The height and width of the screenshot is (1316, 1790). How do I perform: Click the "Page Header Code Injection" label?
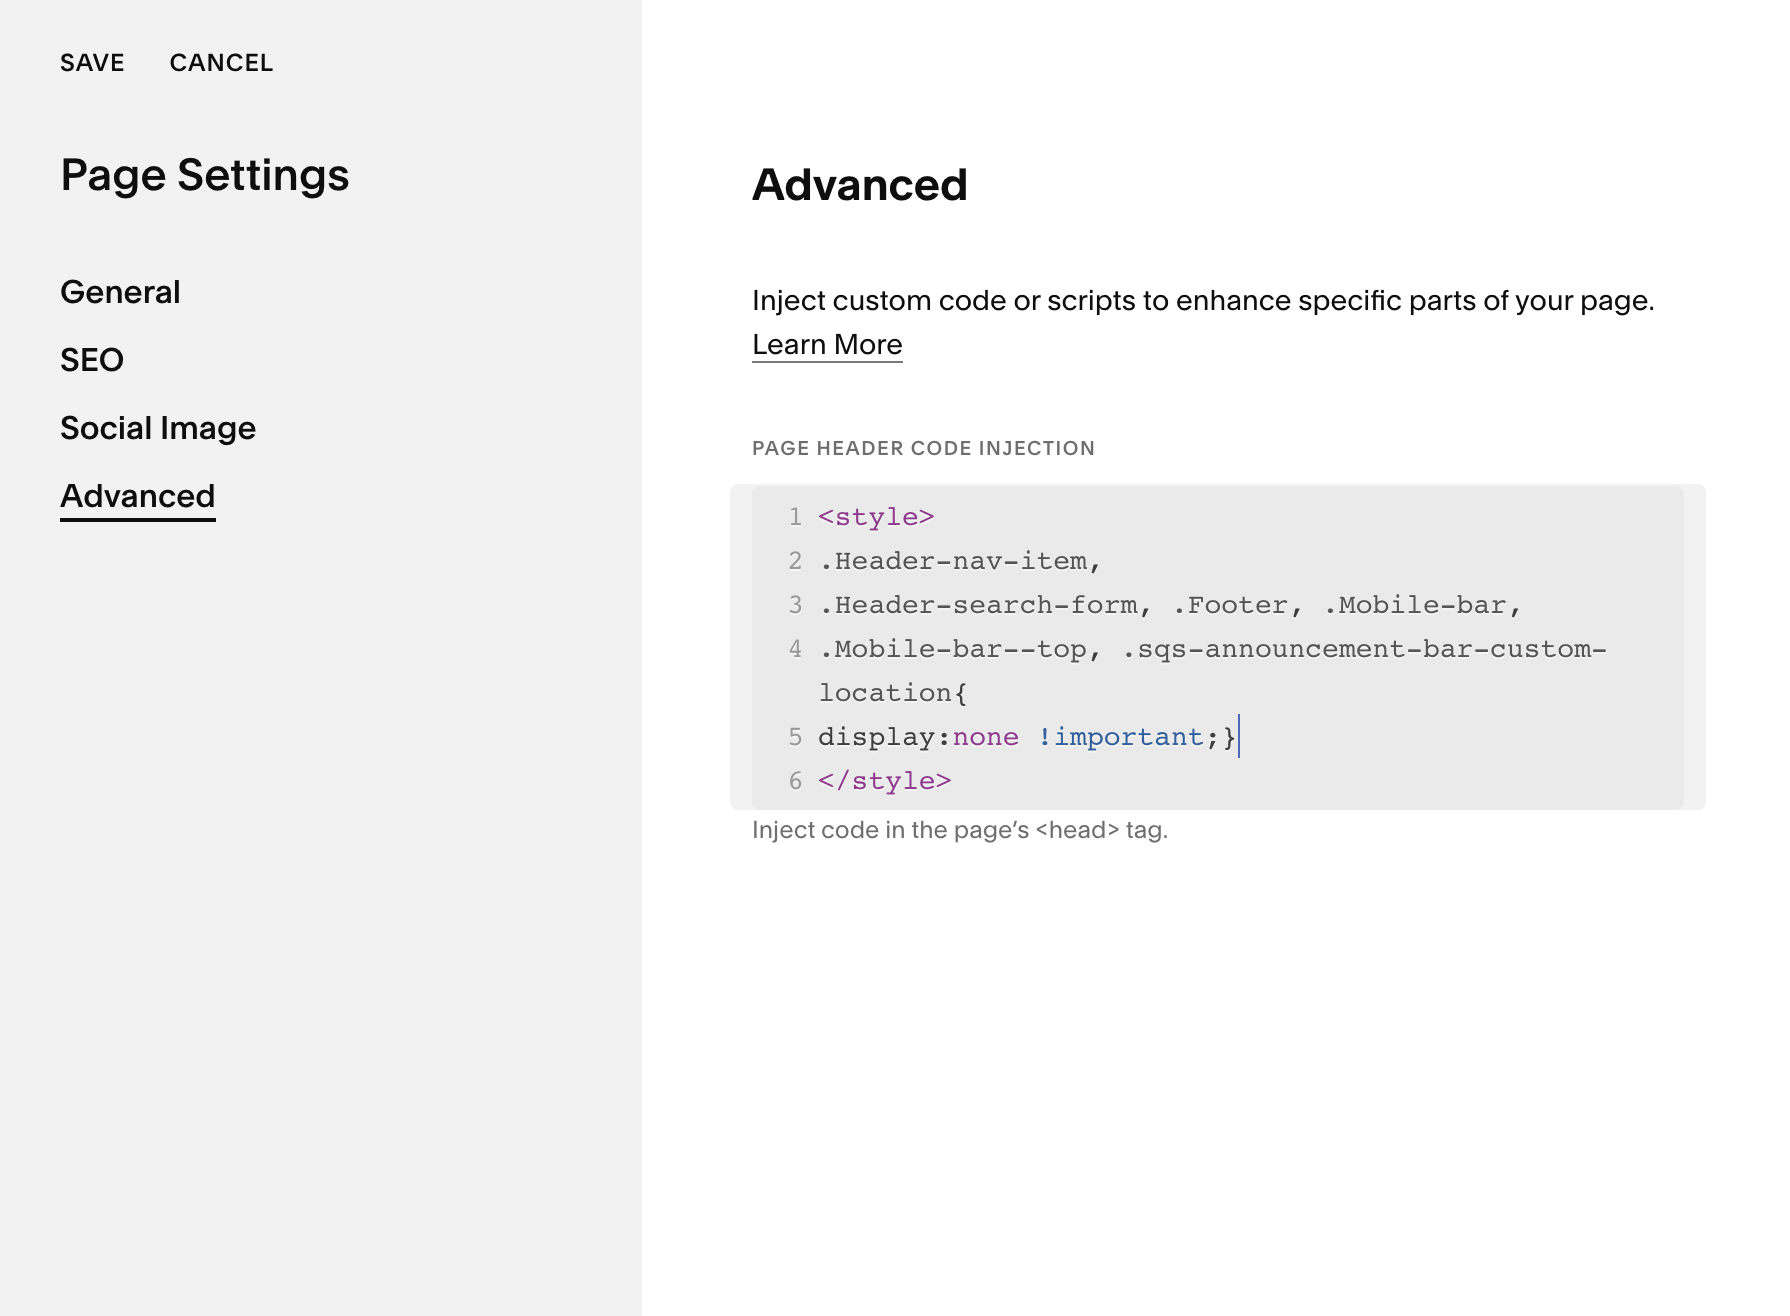(923, 448)
